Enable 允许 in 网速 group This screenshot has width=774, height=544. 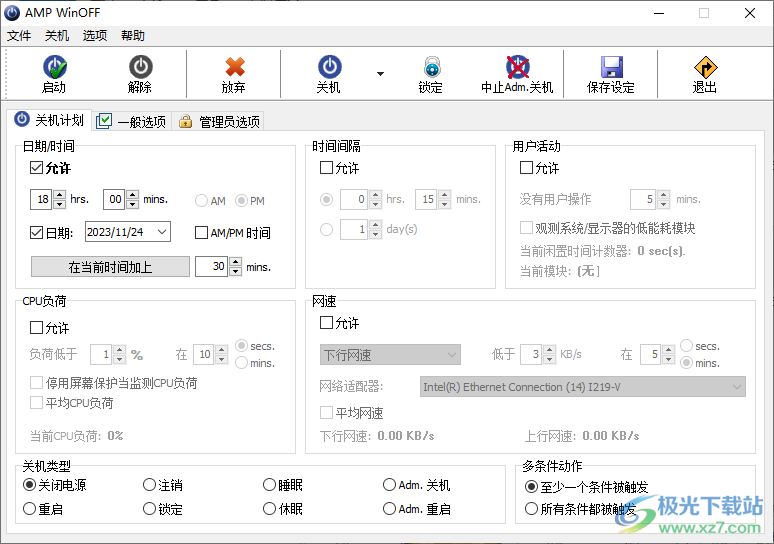pyautogui.click(x=326, y=323)
